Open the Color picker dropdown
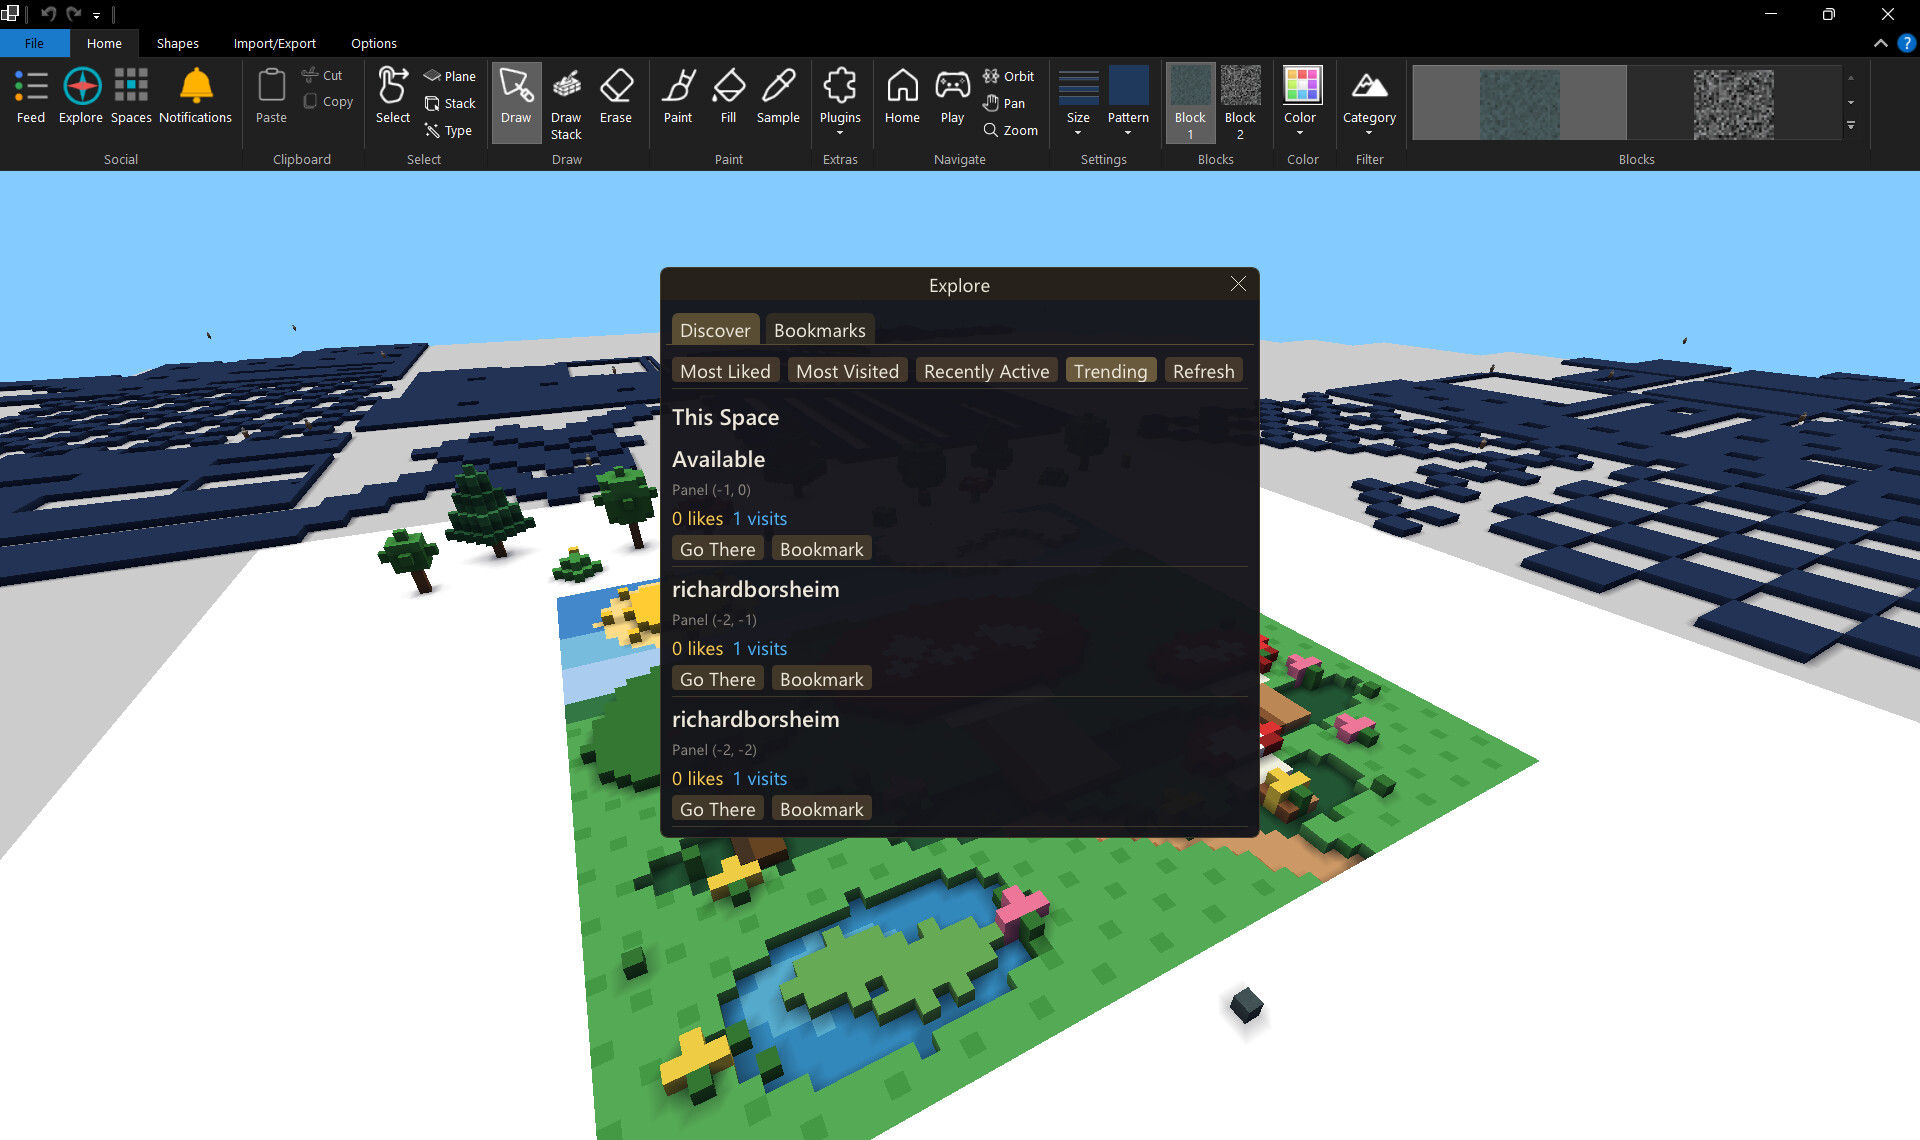 pyautogui.click(x=1302, y=101)
